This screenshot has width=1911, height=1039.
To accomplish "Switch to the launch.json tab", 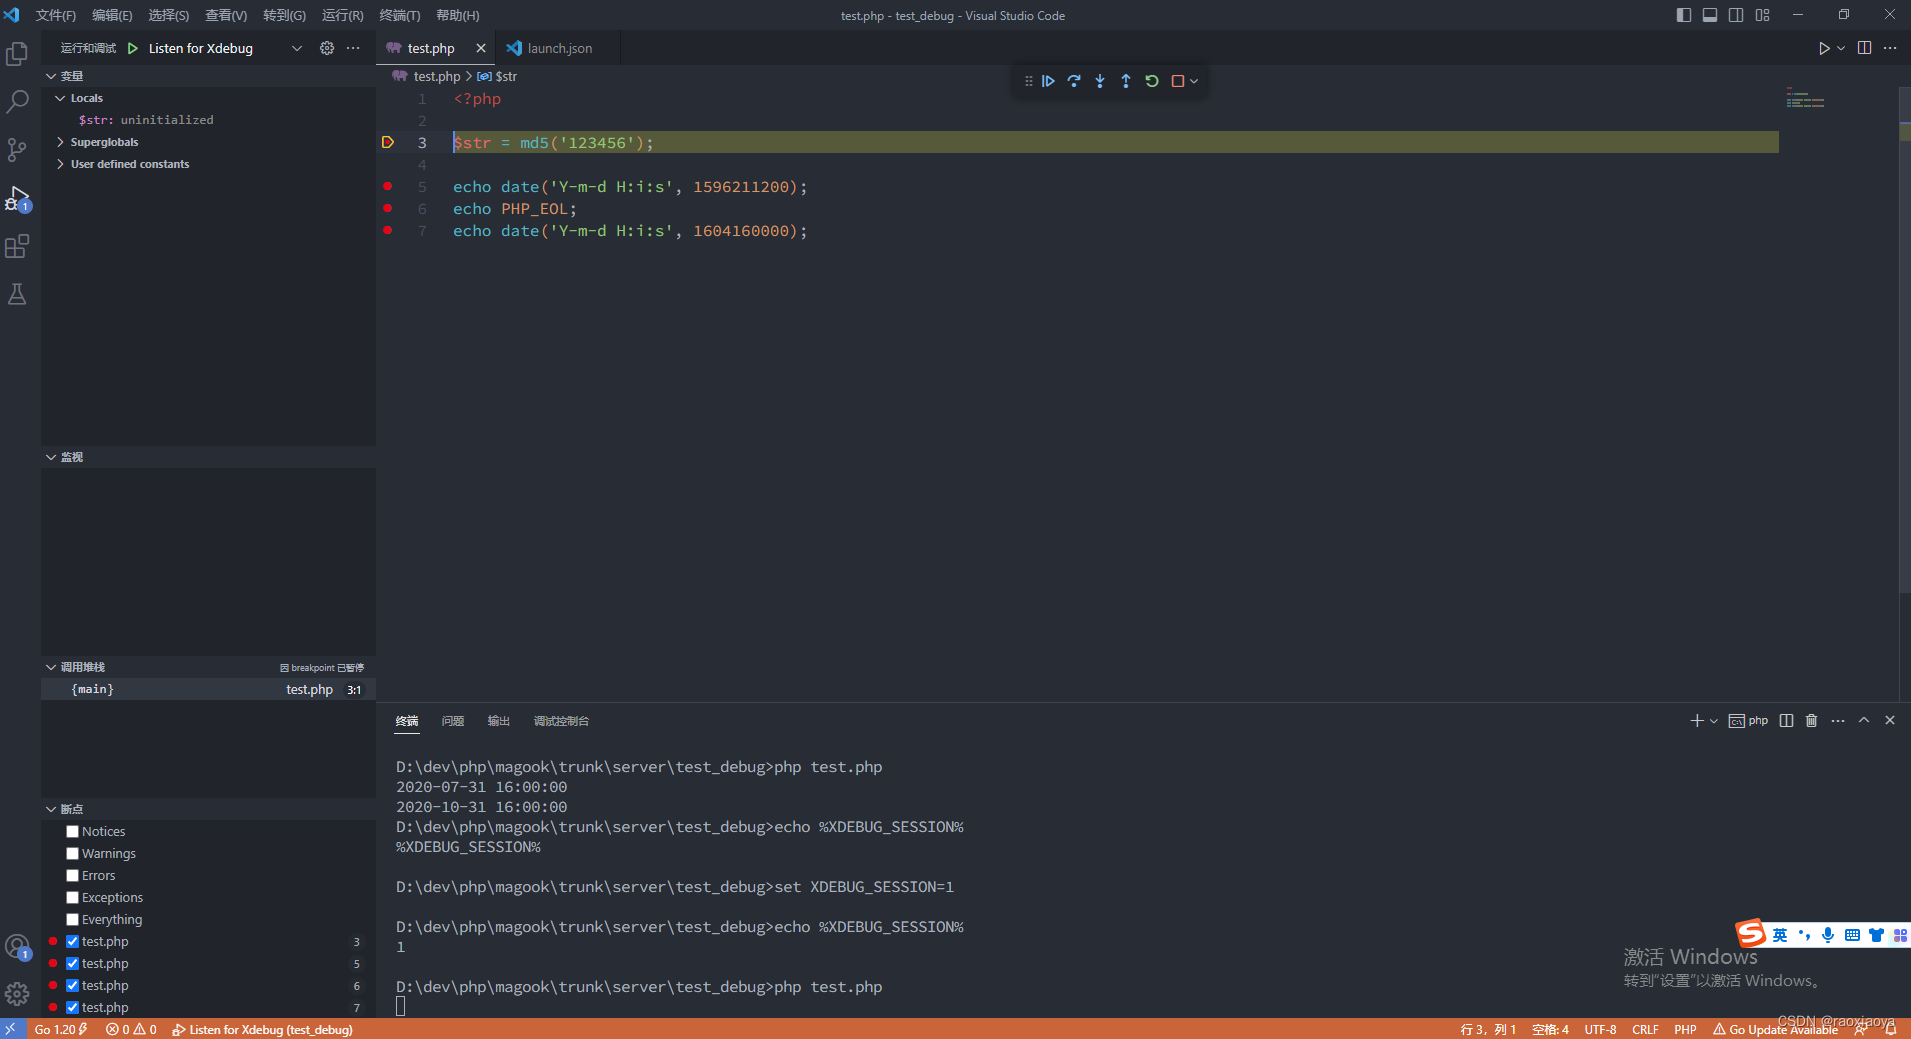I will coord(560,47).
